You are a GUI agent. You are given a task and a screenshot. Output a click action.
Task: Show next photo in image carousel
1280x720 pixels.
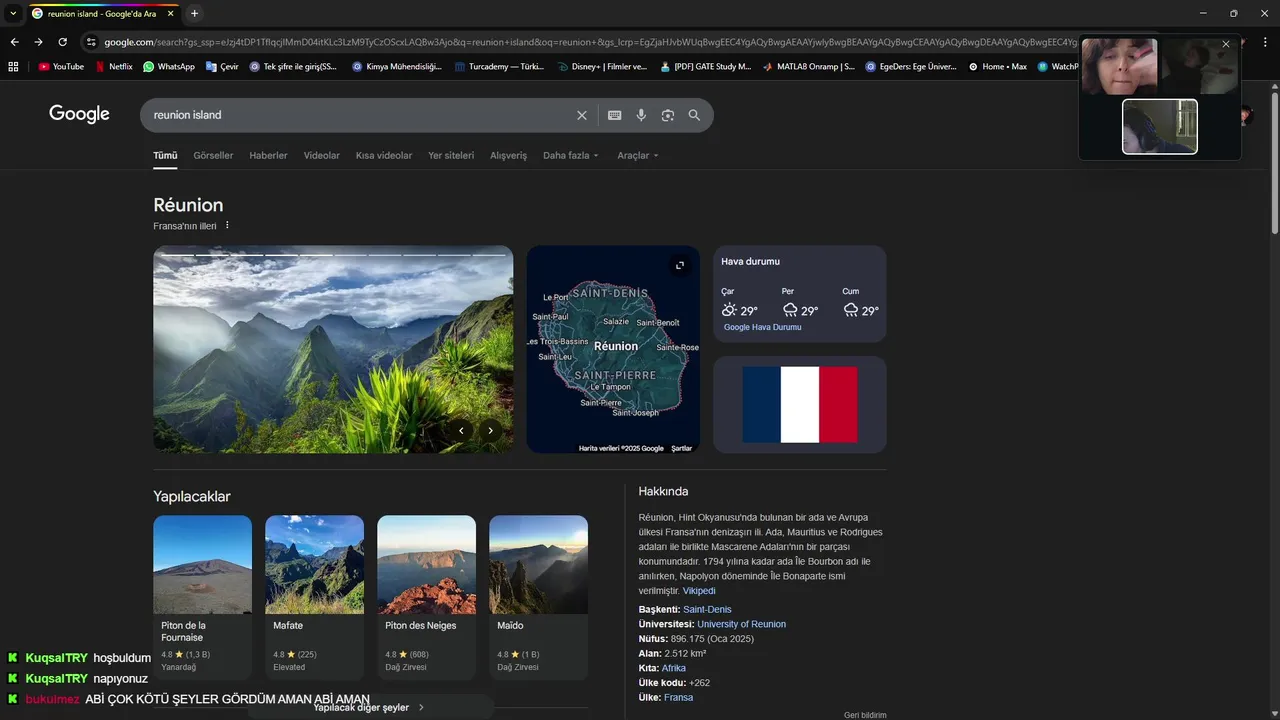point(490,430)
